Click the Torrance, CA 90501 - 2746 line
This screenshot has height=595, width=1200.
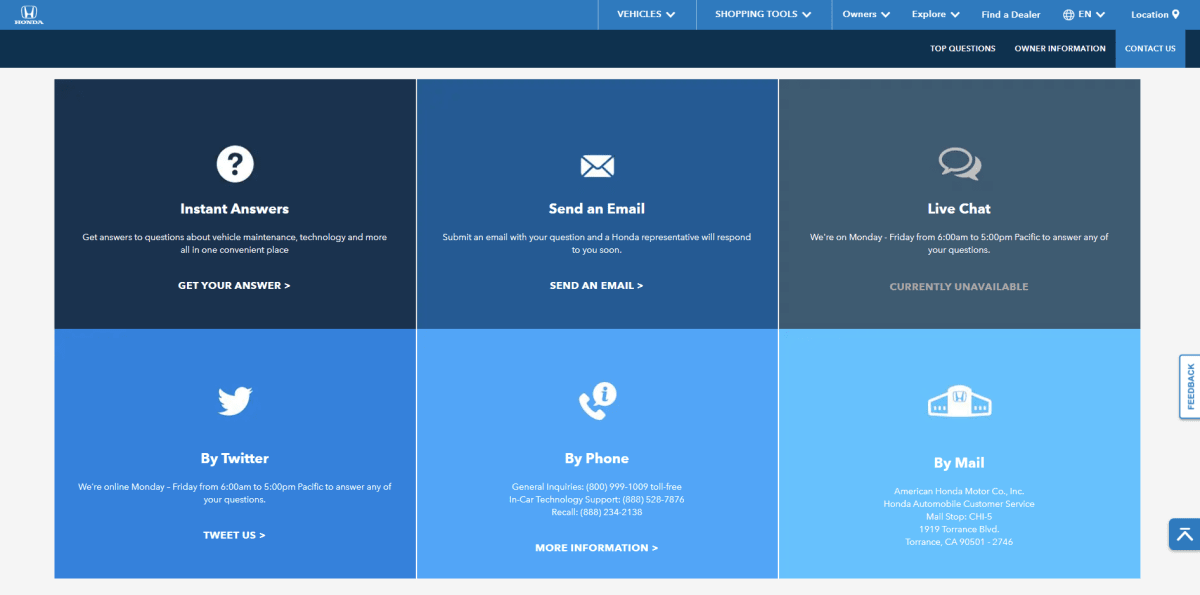point(959,542)
